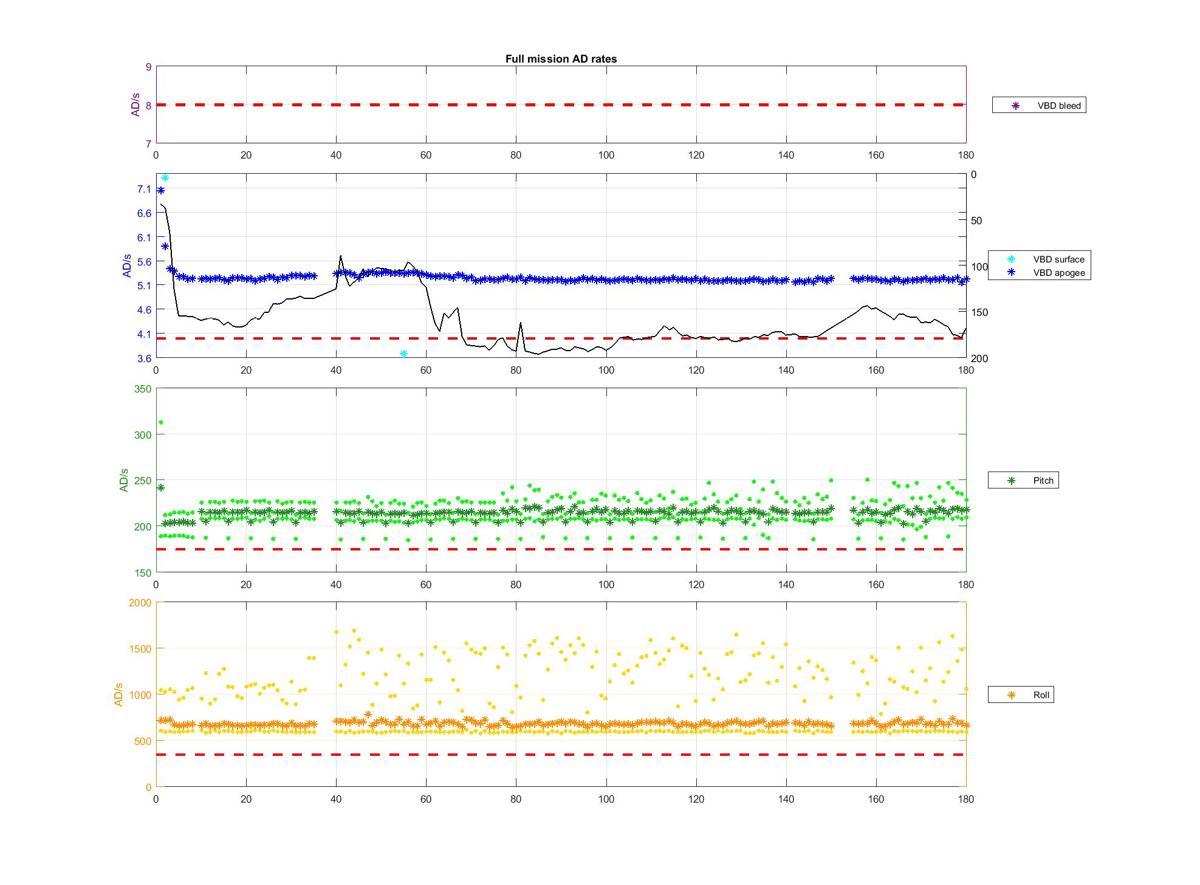This screenshot has width=1200, height=885.
Task: Click the orange asterisk in Roll legend
Action: click(x=1011, y=694)
